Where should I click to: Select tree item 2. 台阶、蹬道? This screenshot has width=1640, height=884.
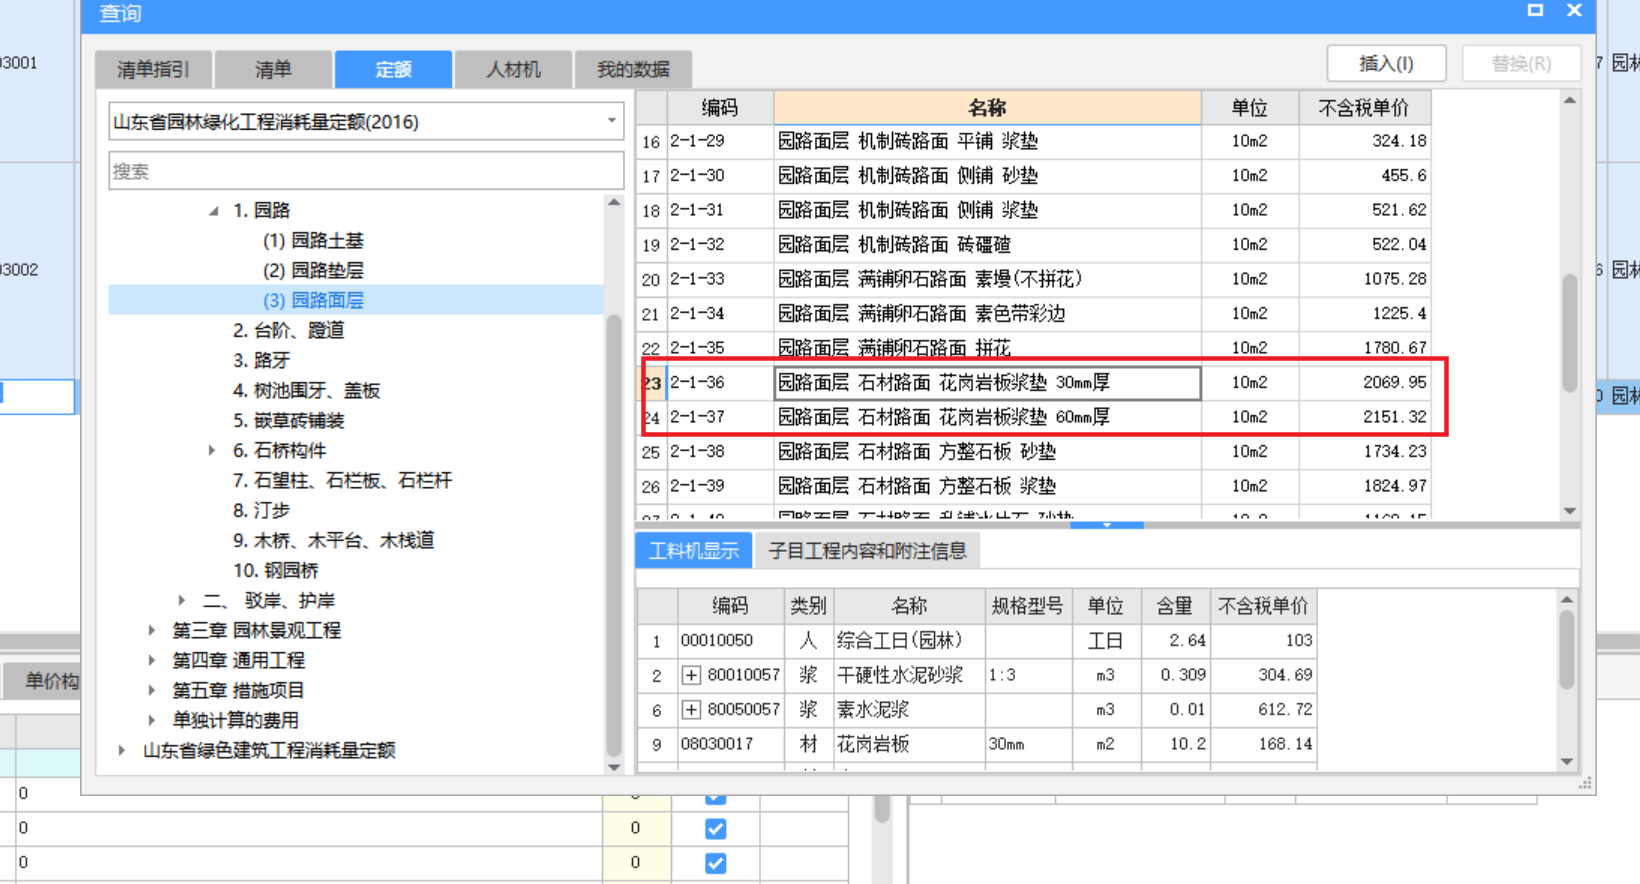(x=288, y=331)
